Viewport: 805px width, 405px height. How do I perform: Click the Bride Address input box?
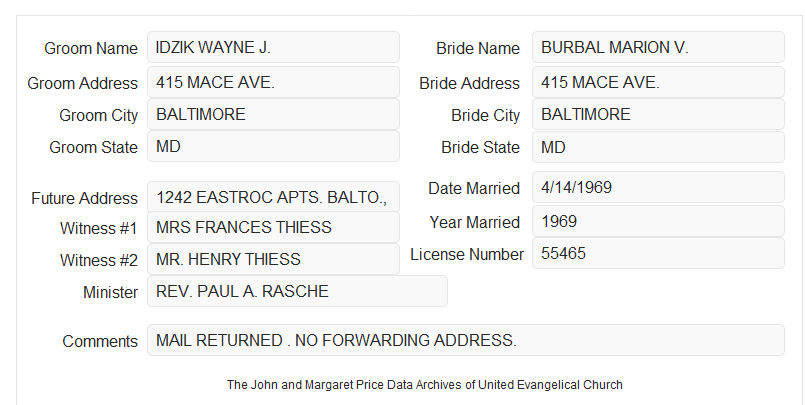click(658, 82)
